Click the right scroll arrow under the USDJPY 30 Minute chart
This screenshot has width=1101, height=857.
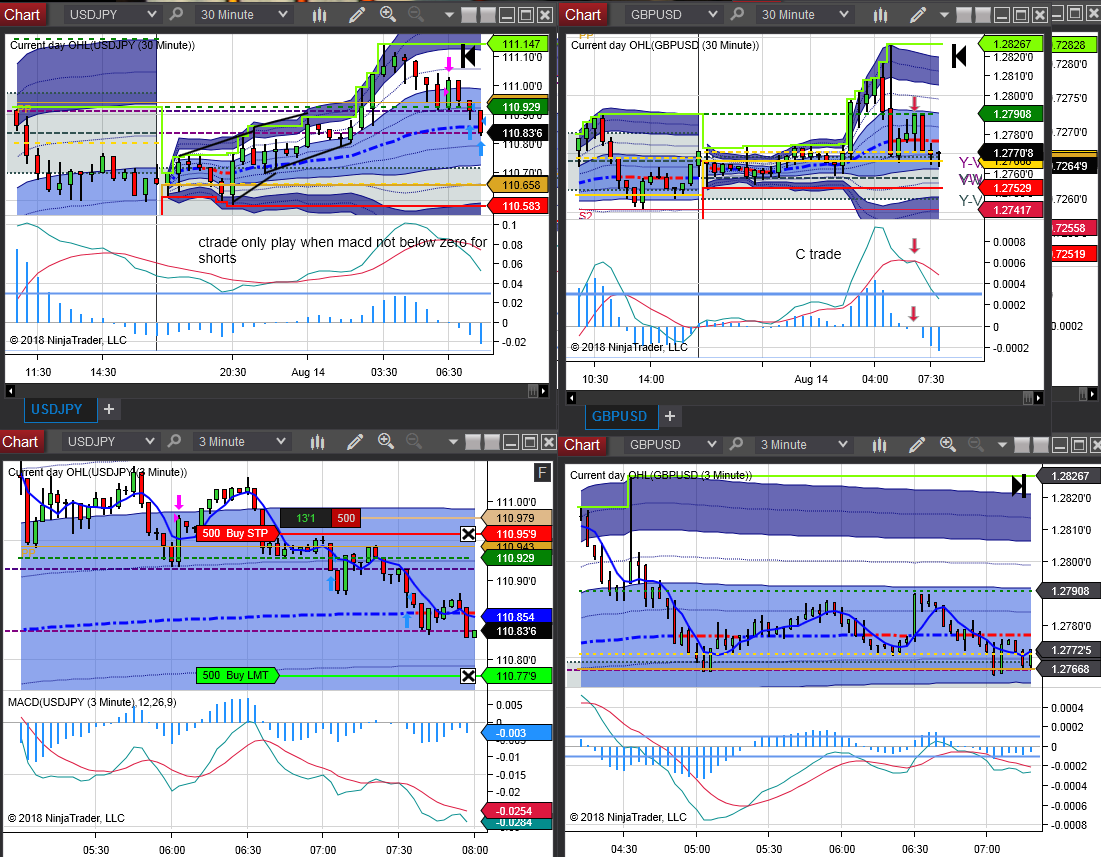click(x=544, y=391)
